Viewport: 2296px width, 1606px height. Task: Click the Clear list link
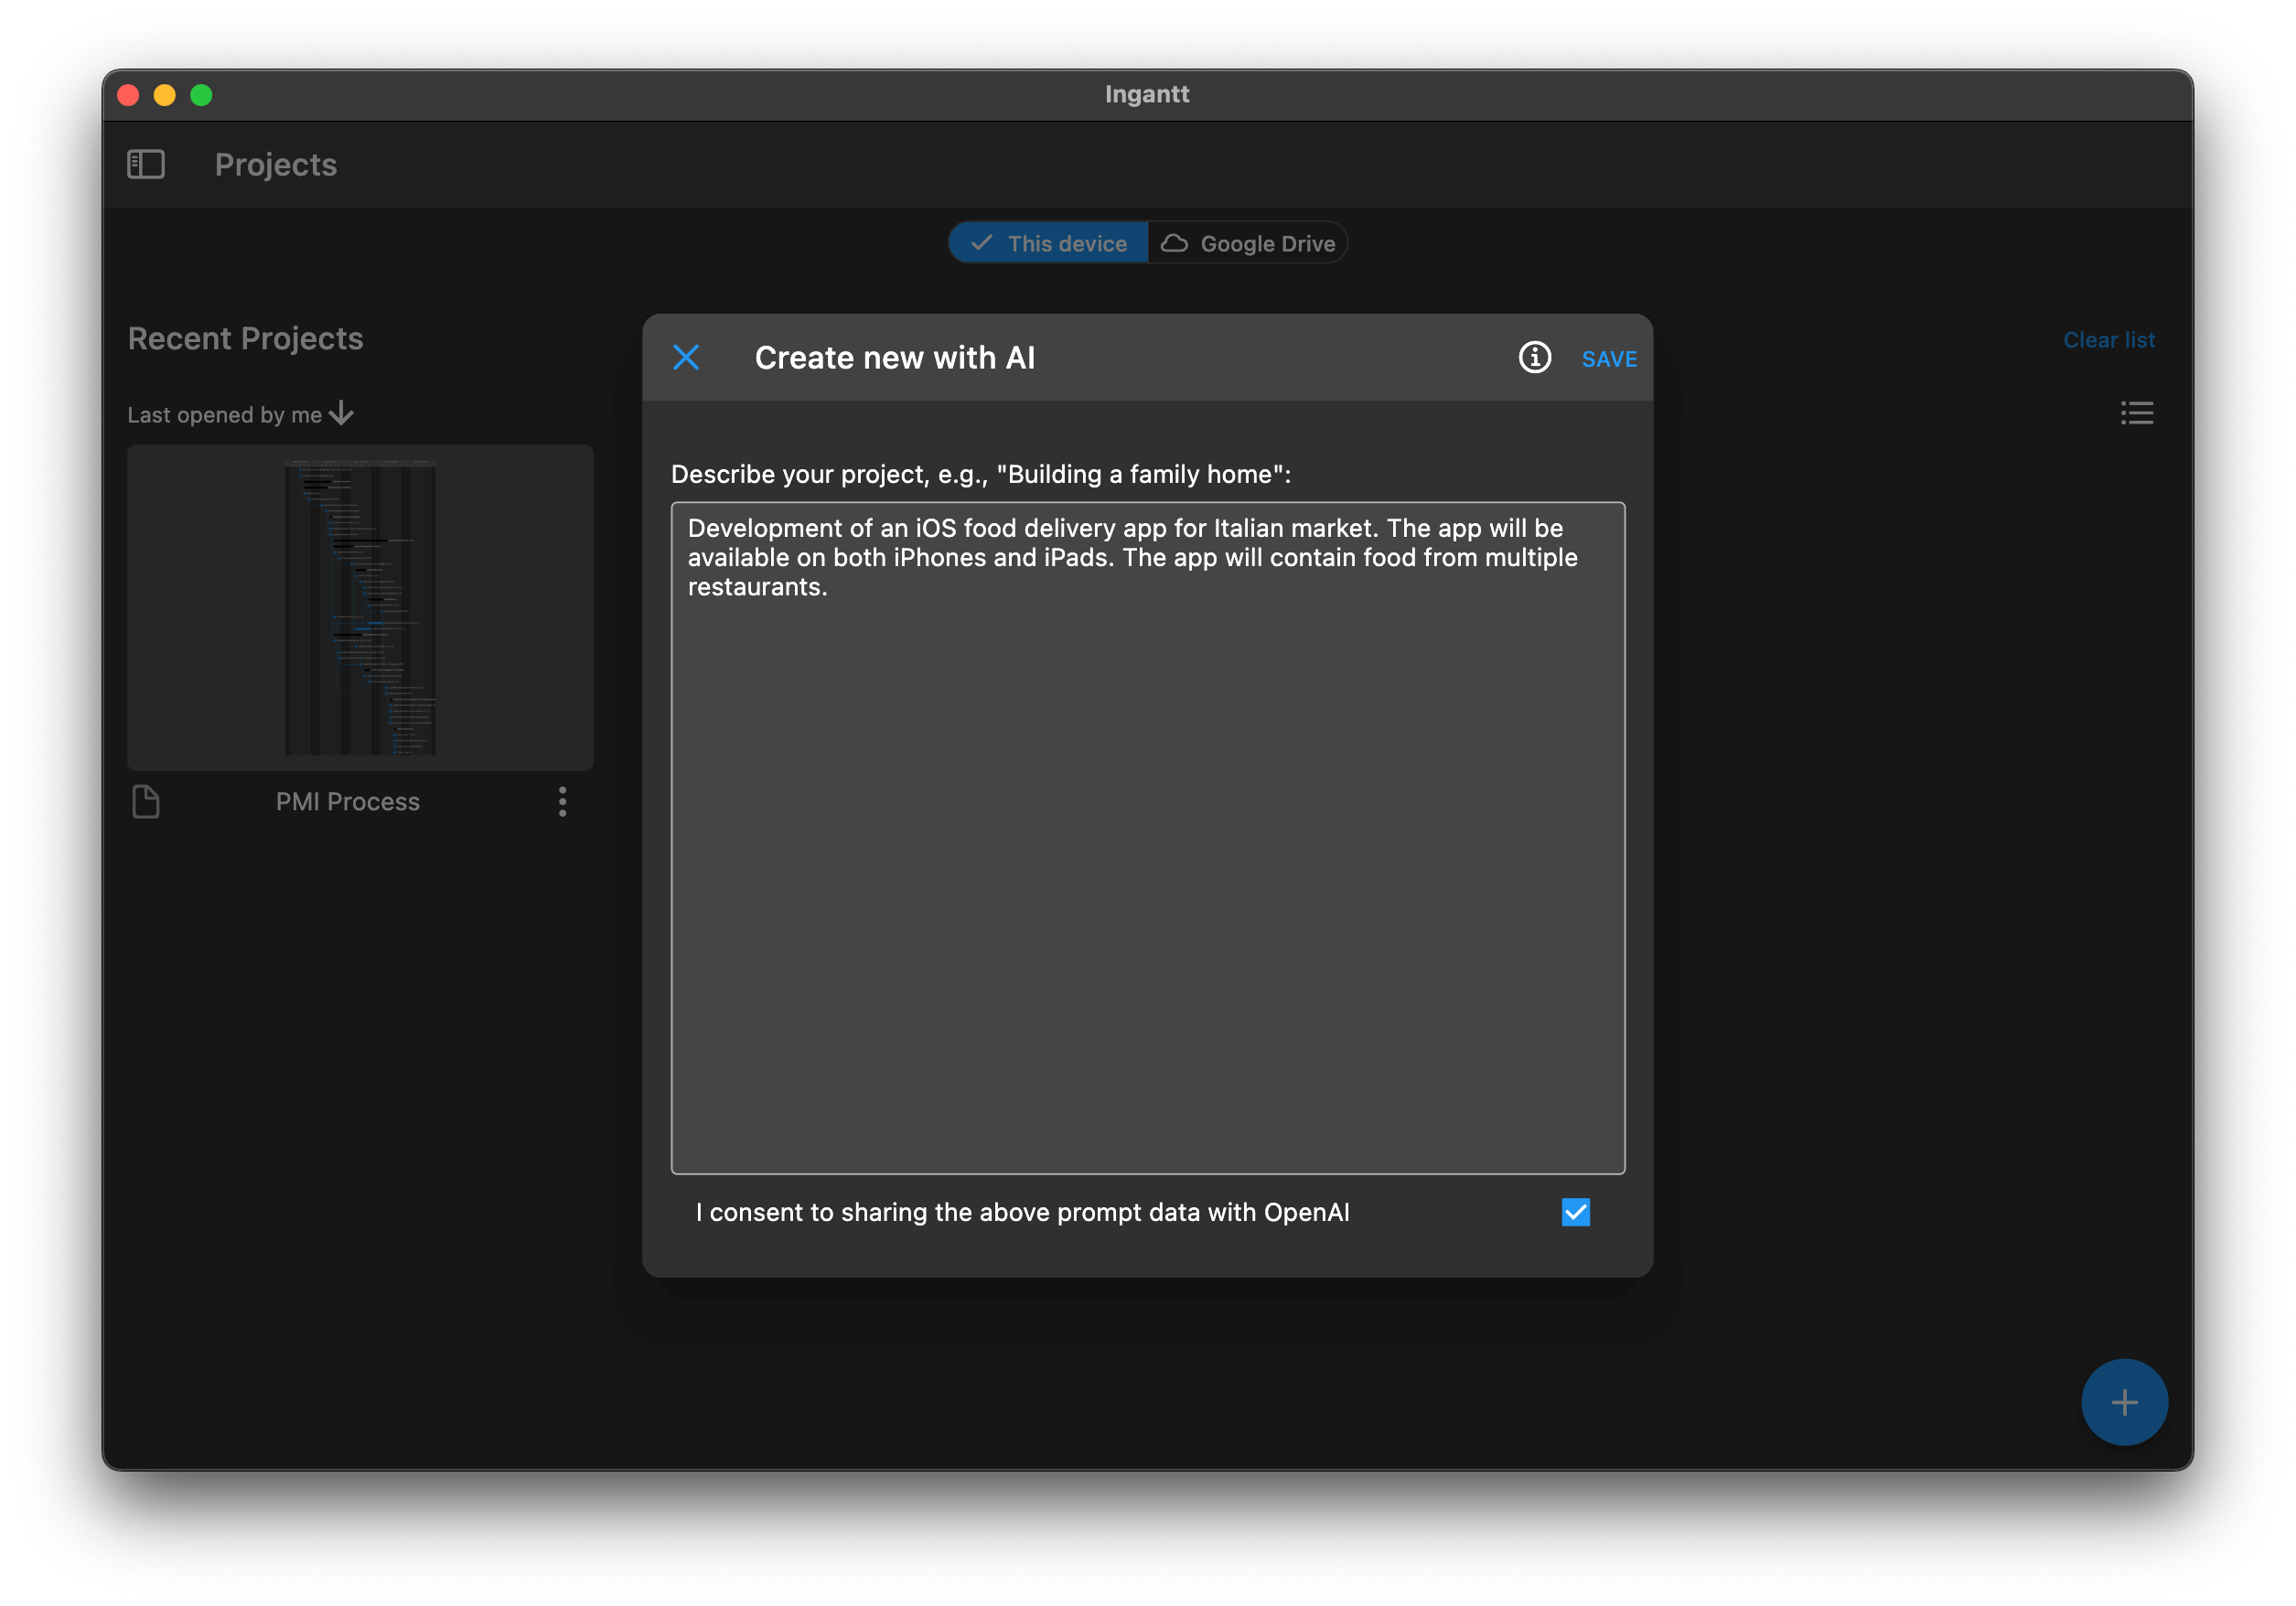point(2109,340)
